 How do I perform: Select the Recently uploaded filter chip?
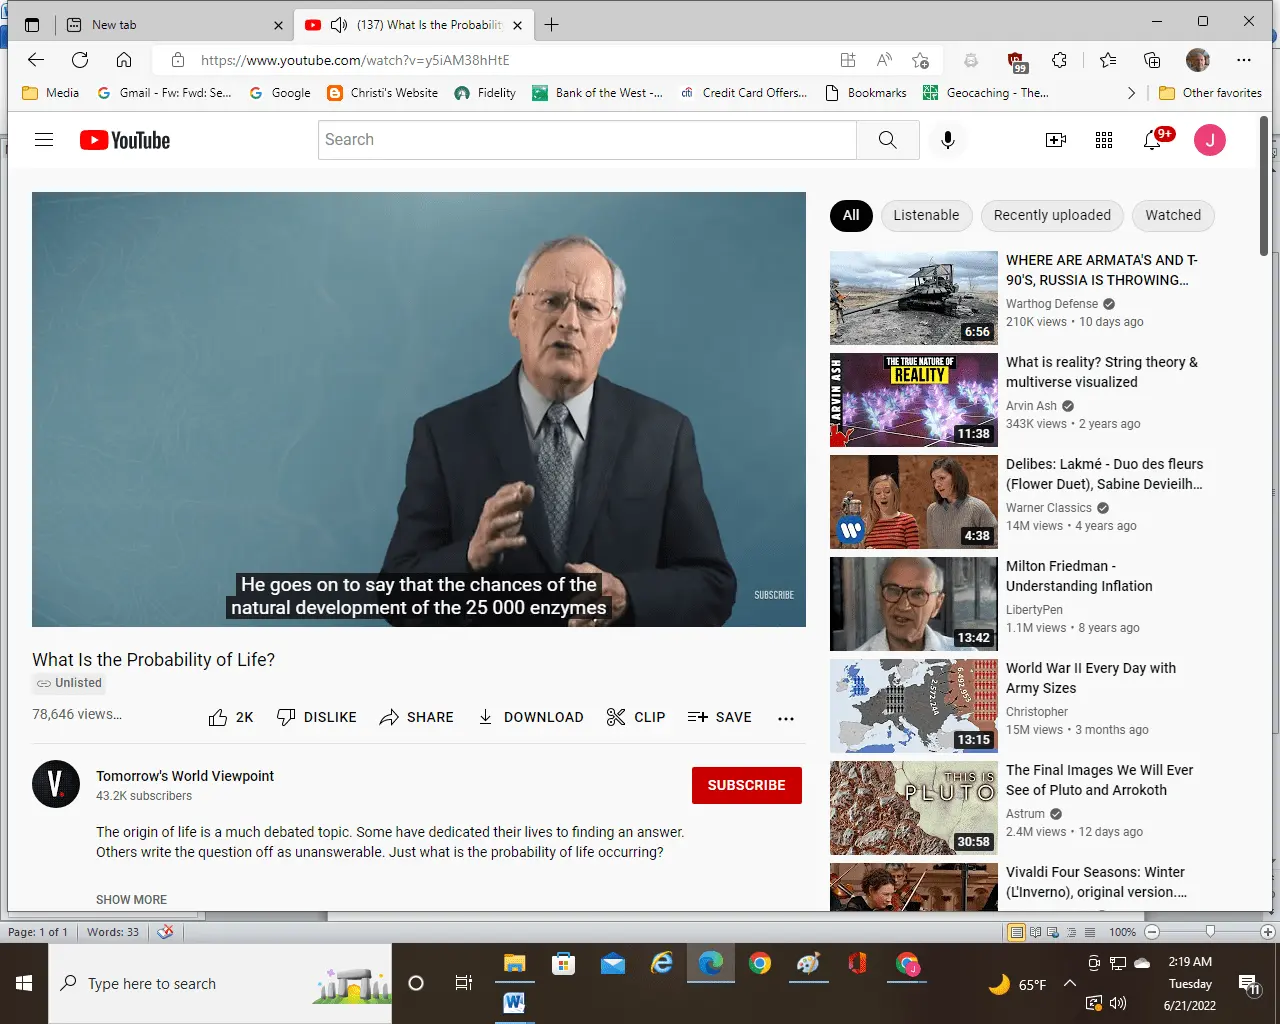point(1052,215)
